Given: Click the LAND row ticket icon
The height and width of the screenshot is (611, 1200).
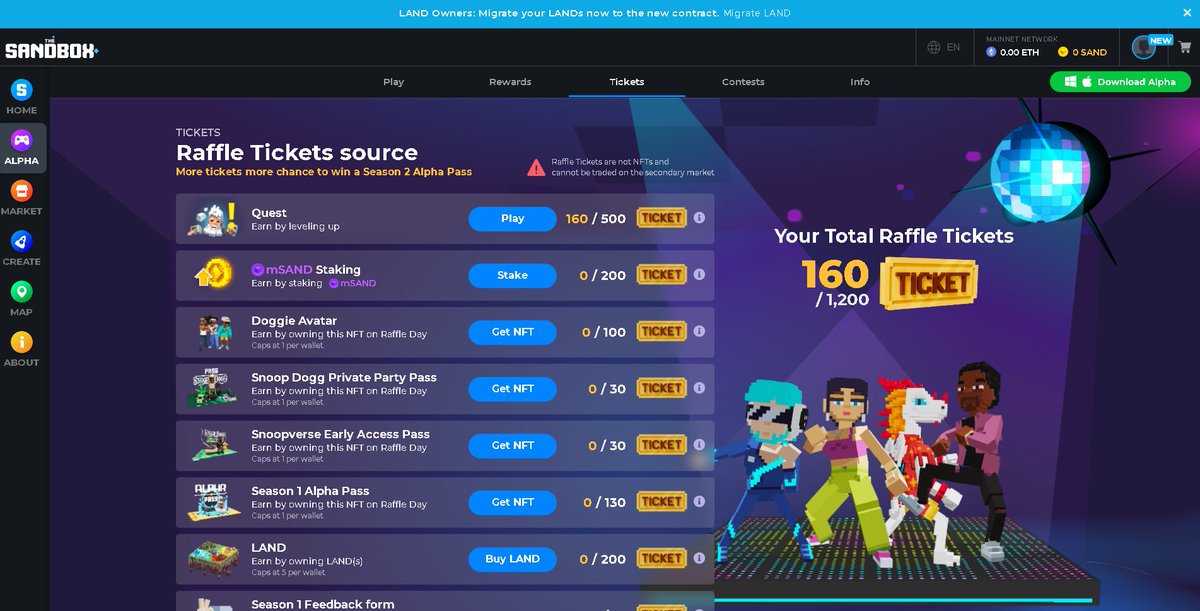Looking at the screenshot, I should coord(661,559).
